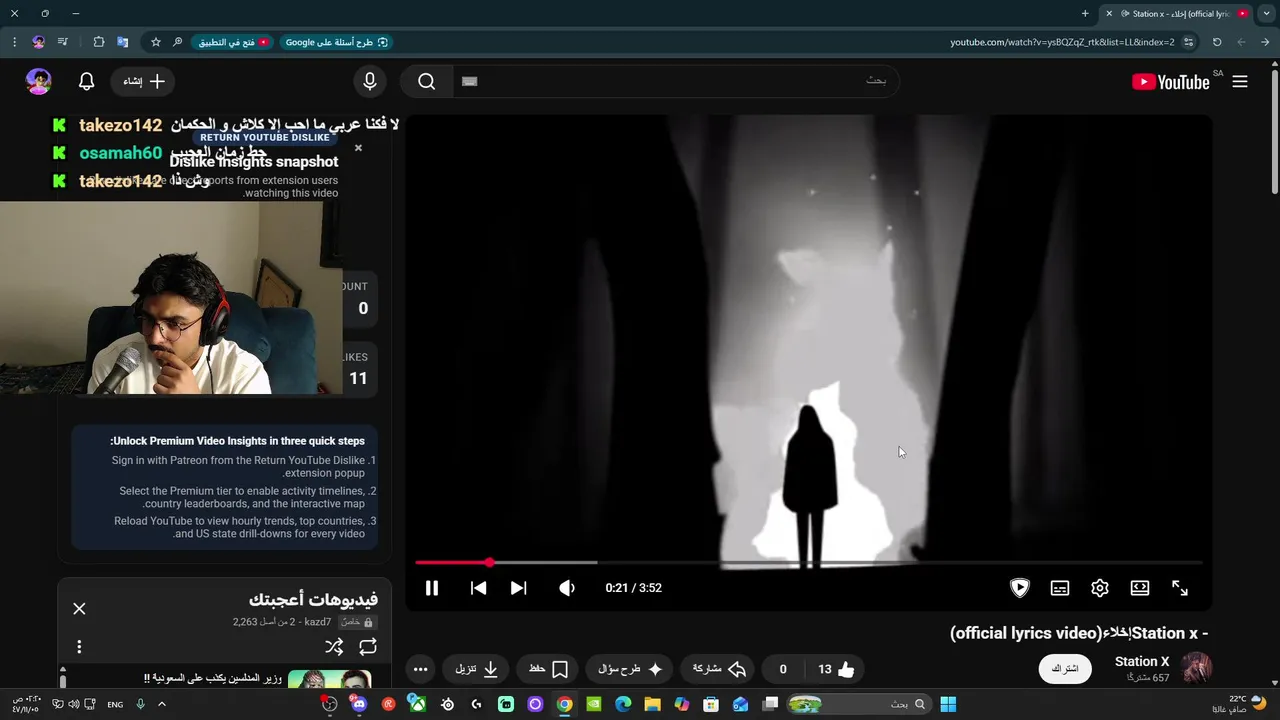Viewport: 1280px width, 720px height.
Task: Skip to next video in playlist
Action: 518,588
